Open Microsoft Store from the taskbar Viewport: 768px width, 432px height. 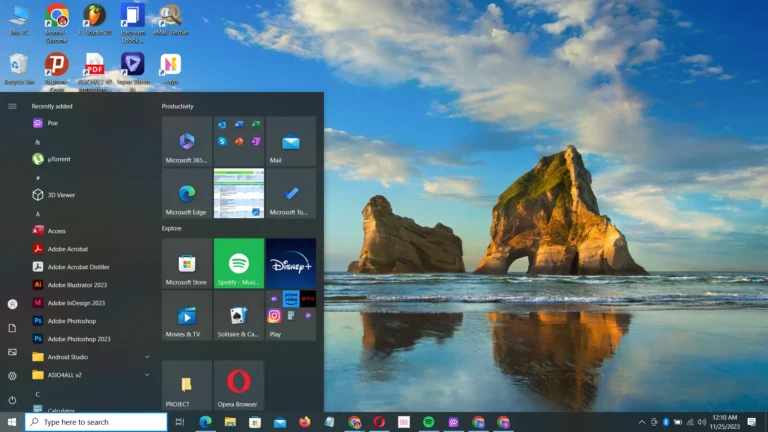pyautogui.click(x=255, y=422)
